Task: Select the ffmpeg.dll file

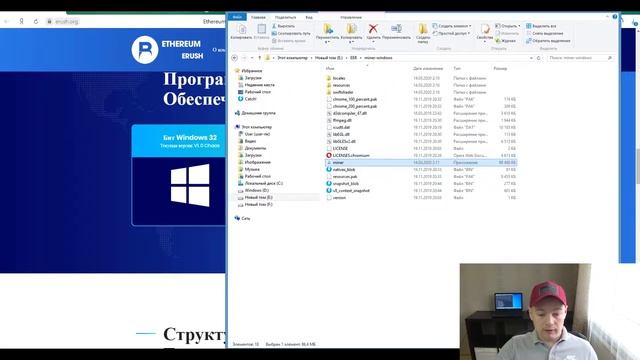Action: click(342, 120)
